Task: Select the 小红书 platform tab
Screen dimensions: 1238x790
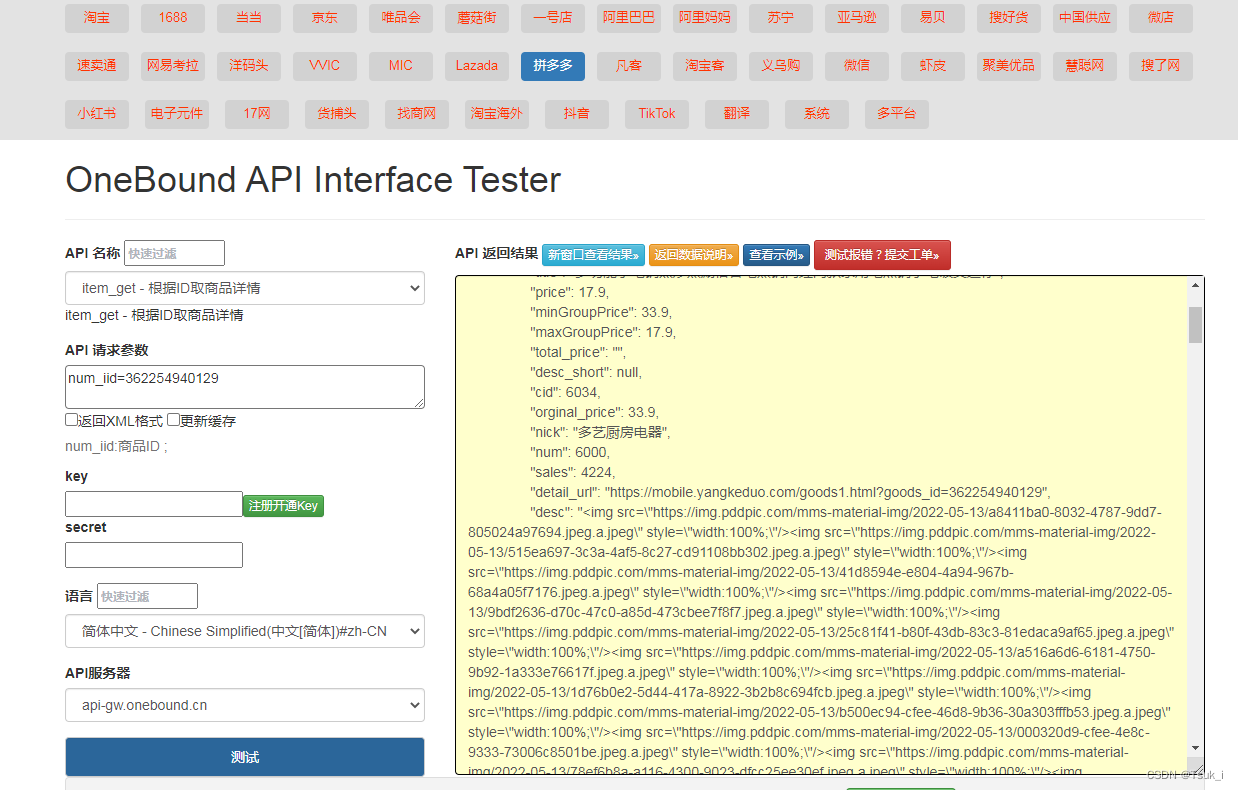Action: coord(97,114)
